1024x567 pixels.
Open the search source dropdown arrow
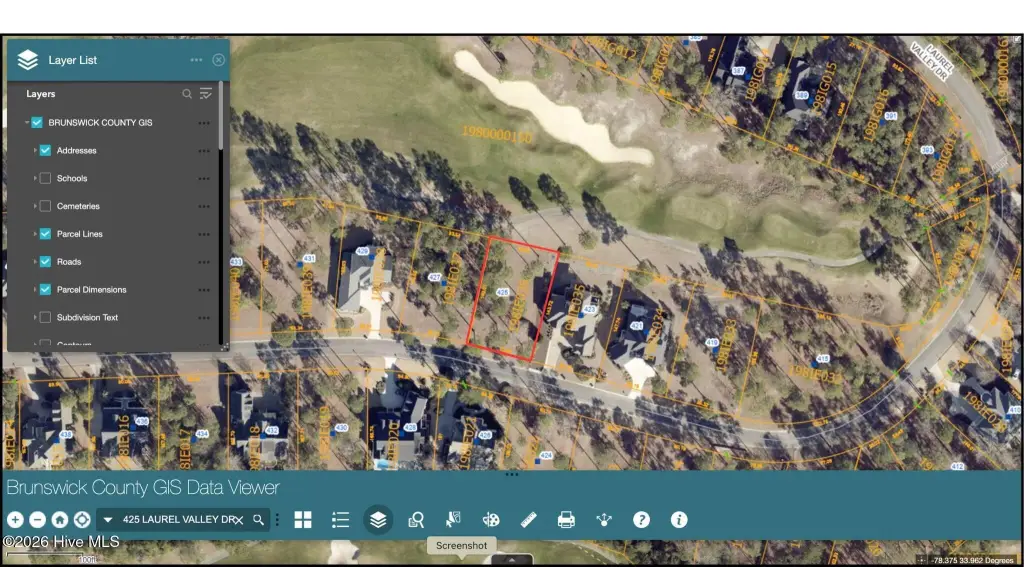coord(108,520)
